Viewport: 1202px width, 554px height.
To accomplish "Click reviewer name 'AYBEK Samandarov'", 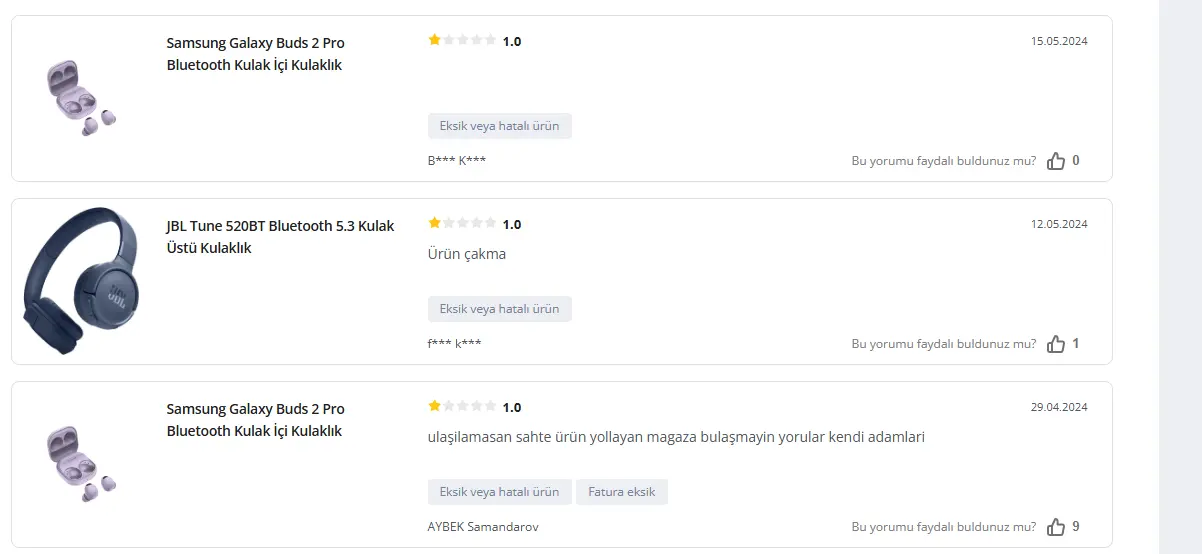I will pos(483,526).
